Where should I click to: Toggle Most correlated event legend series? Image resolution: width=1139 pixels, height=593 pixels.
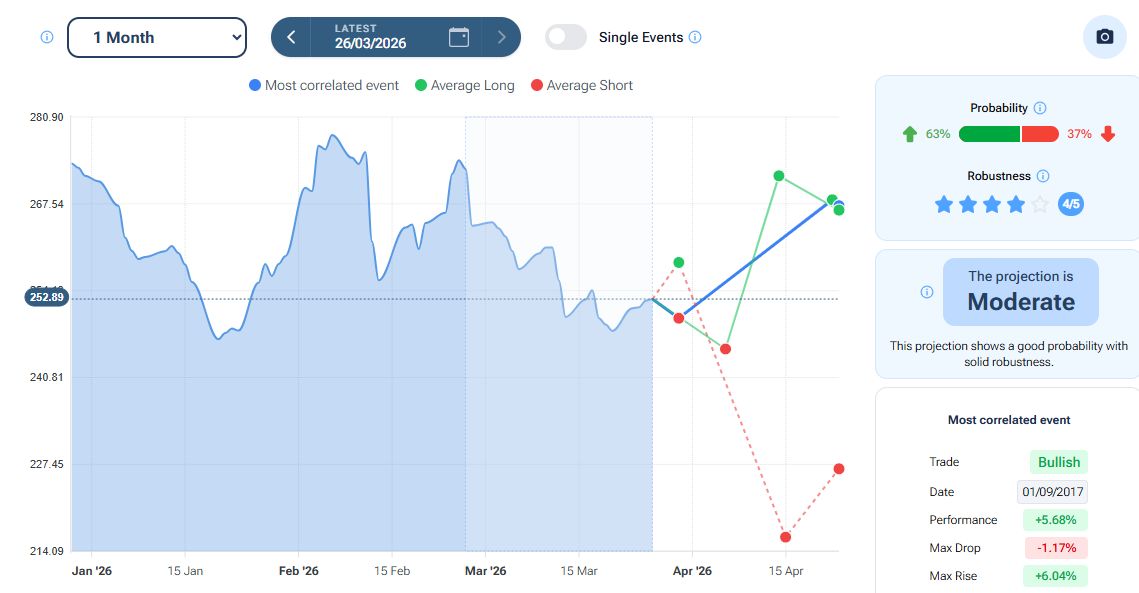(x=324, y=86)
